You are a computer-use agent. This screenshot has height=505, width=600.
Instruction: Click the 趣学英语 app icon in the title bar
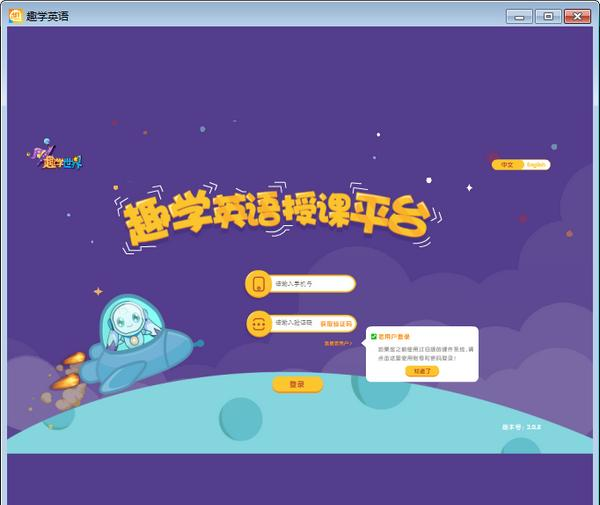16,16
